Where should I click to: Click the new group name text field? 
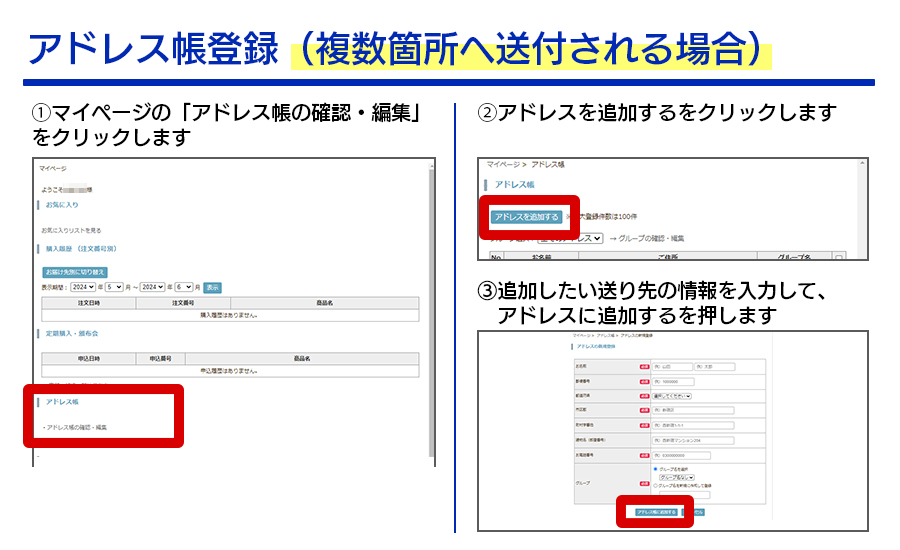[685, 495]
